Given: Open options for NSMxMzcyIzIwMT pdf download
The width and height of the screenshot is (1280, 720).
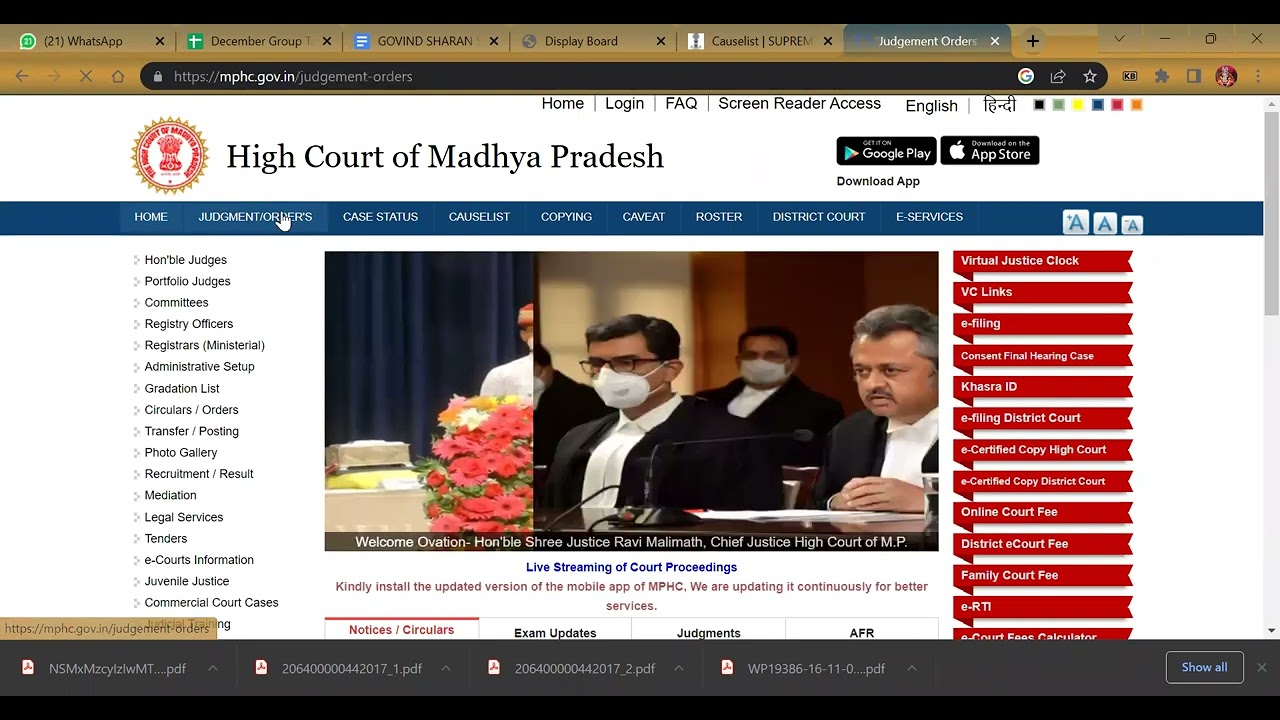Looking at the screenshot, I should click(x=213, y=668).
